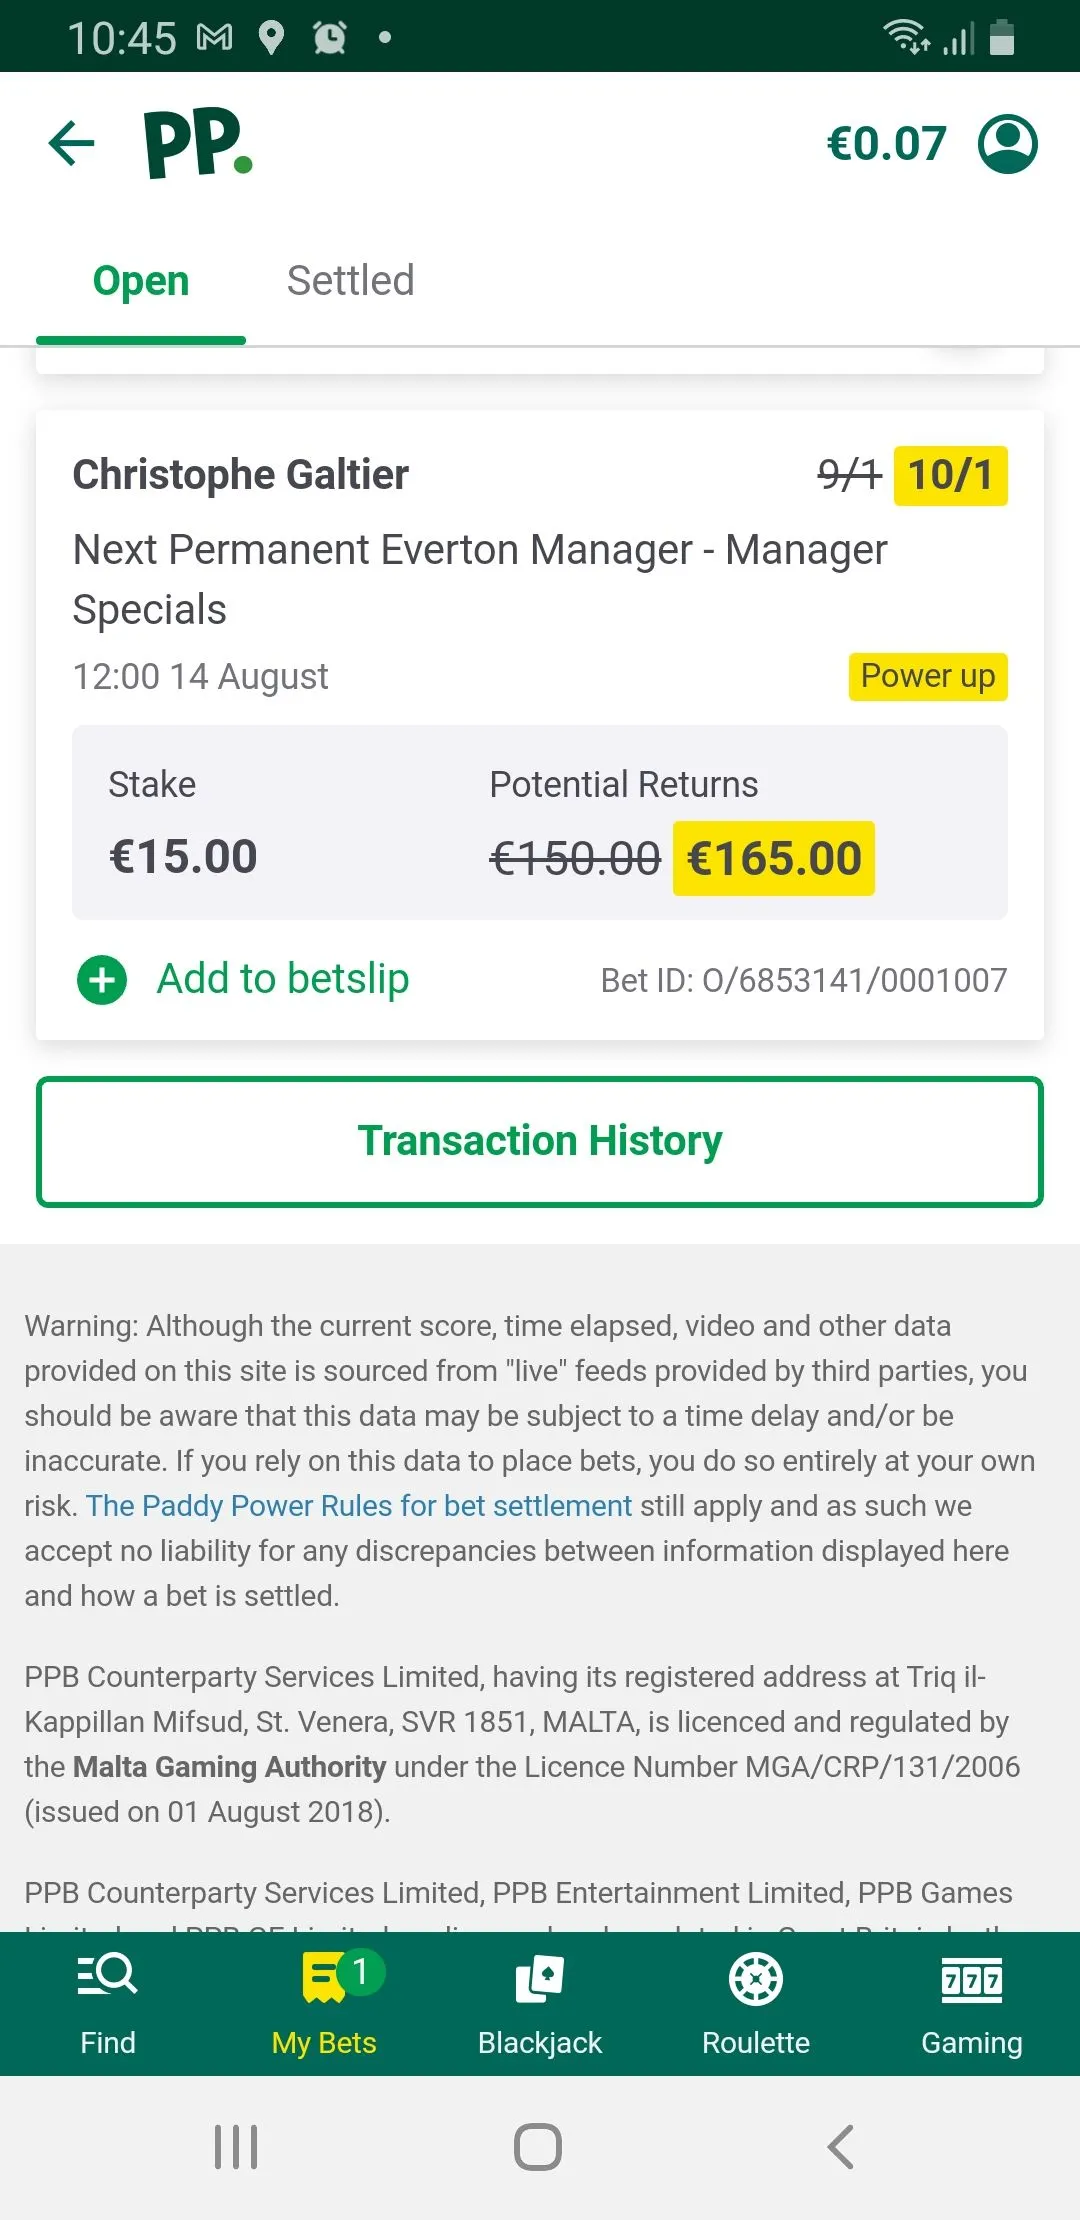Switch to the Settled bets tab

(350, 281)
